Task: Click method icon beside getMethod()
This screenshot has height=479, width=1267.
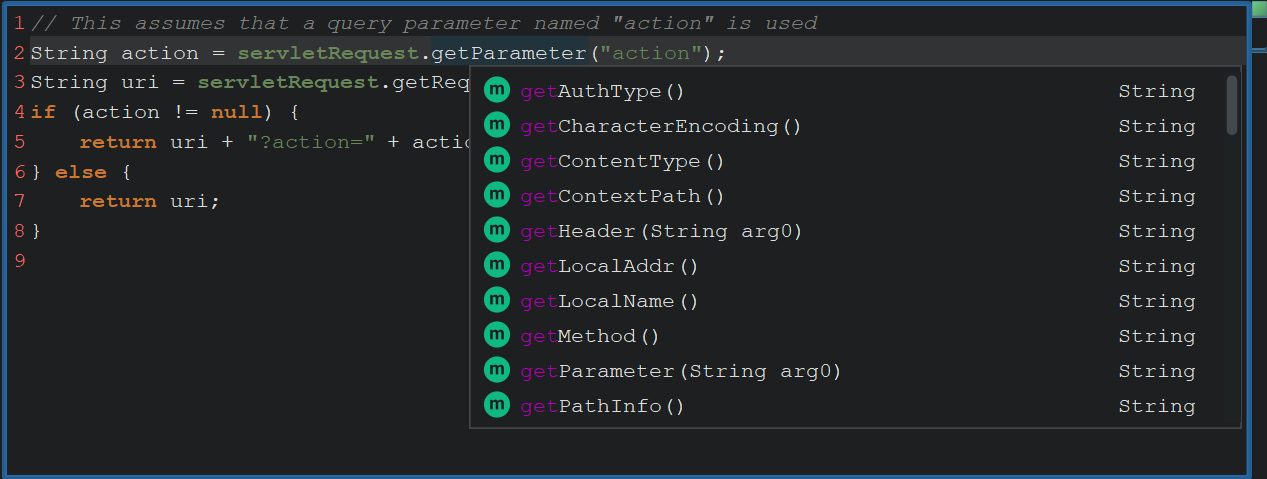Action: point(497,335)
